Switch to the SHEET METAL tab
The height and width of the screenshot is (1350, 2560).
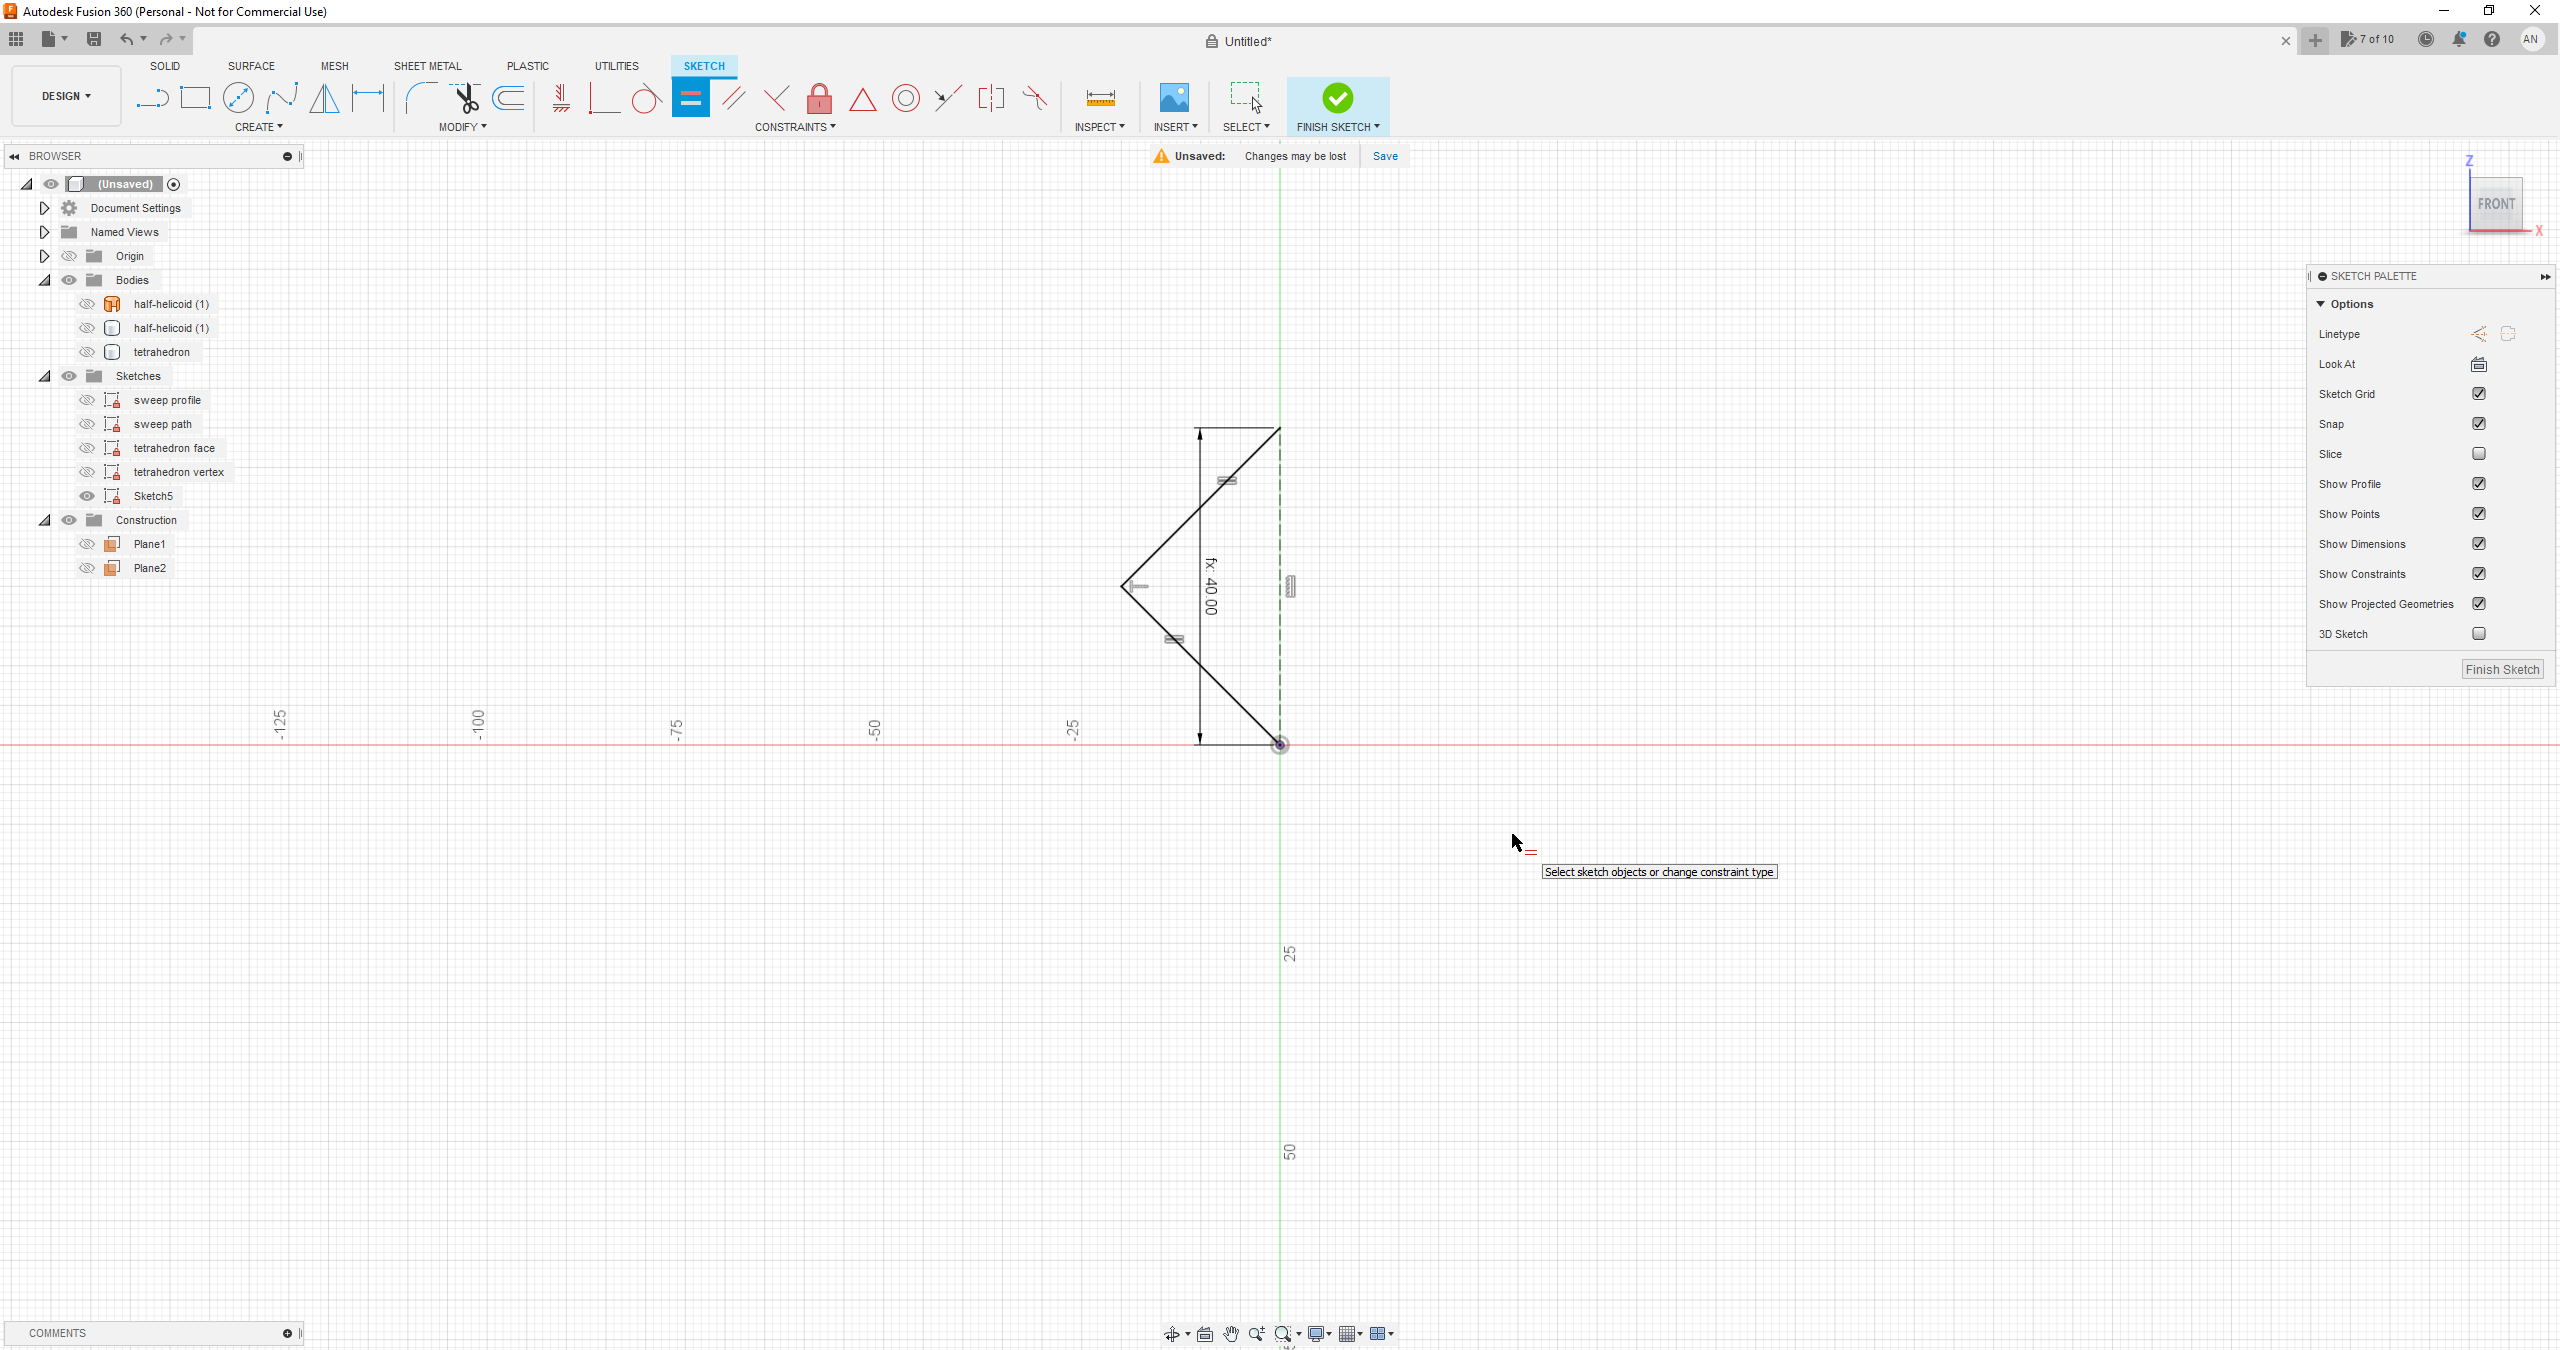click(x=427, y=66)
